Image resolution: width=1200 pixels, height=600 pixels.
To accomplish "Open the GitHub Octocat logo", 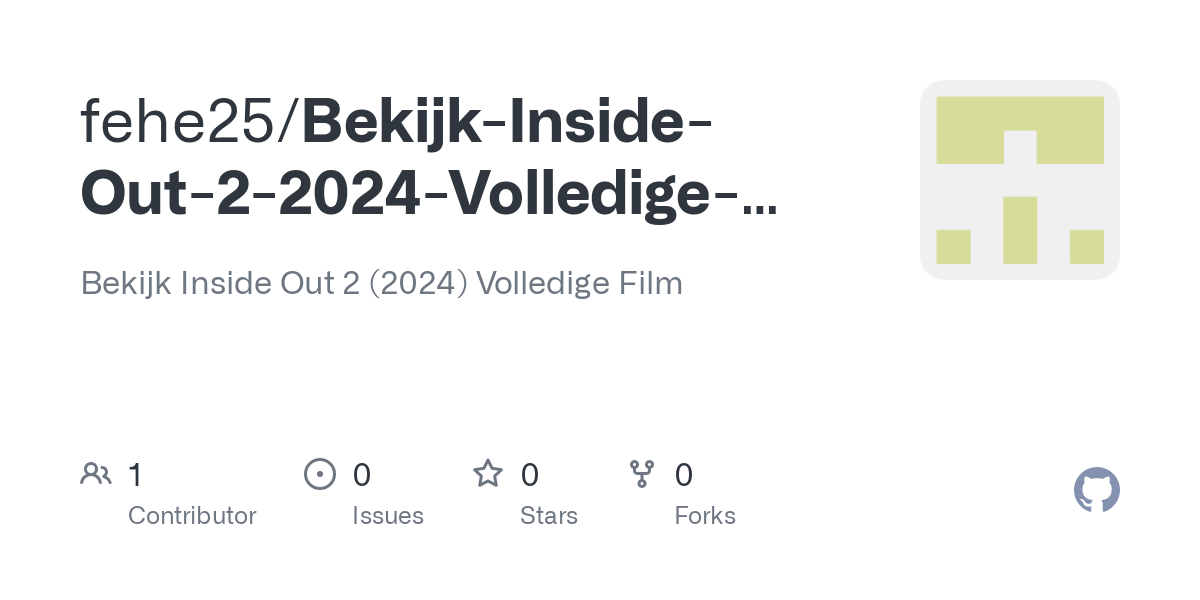I will [x=1096, y=490].
